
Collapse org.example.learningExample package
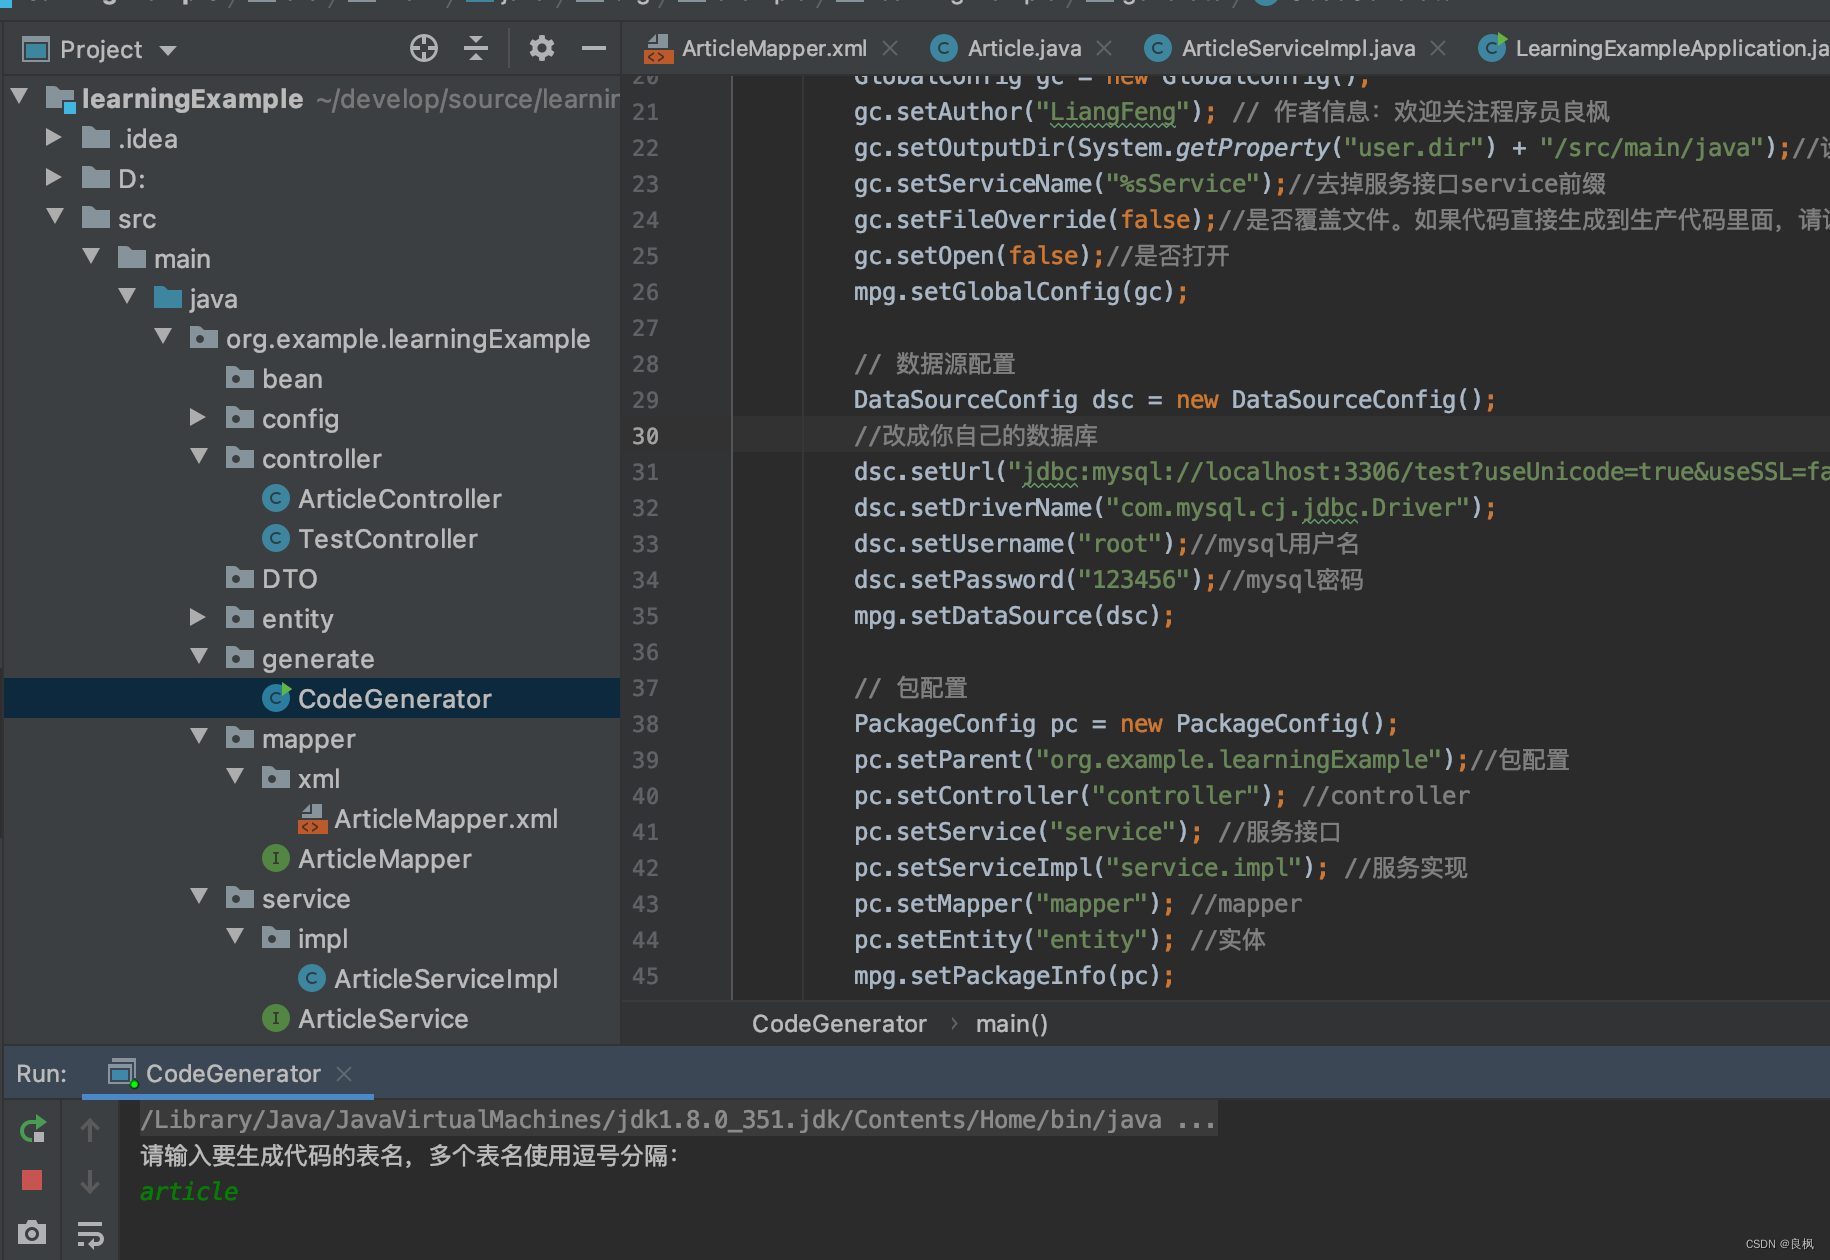(163, 337)
